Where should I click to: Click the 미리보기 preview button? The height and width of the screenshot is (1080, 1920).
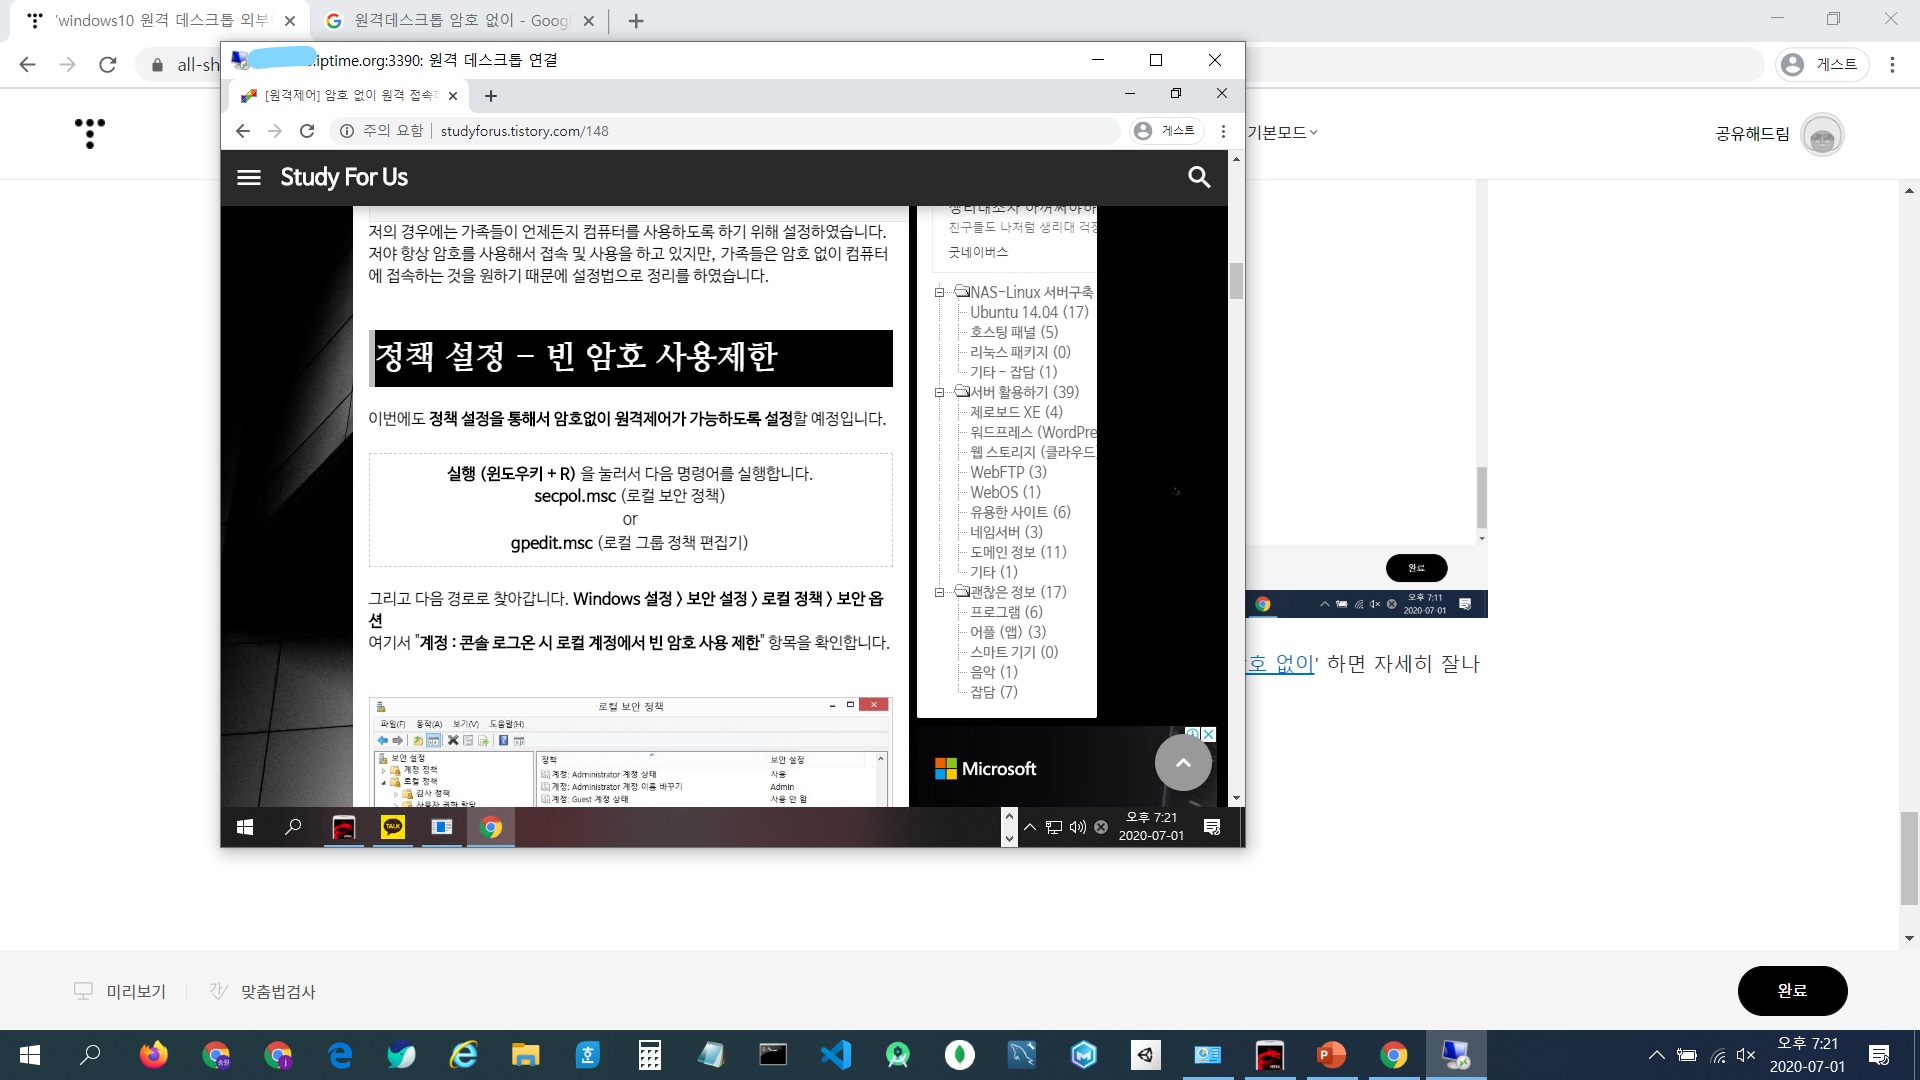pos(120,991)
